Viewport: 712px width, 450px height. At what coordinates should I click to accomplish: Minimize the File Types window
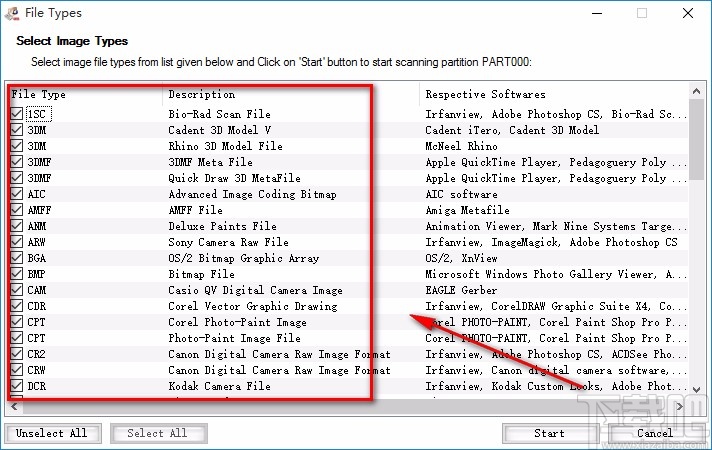[597, 13]
